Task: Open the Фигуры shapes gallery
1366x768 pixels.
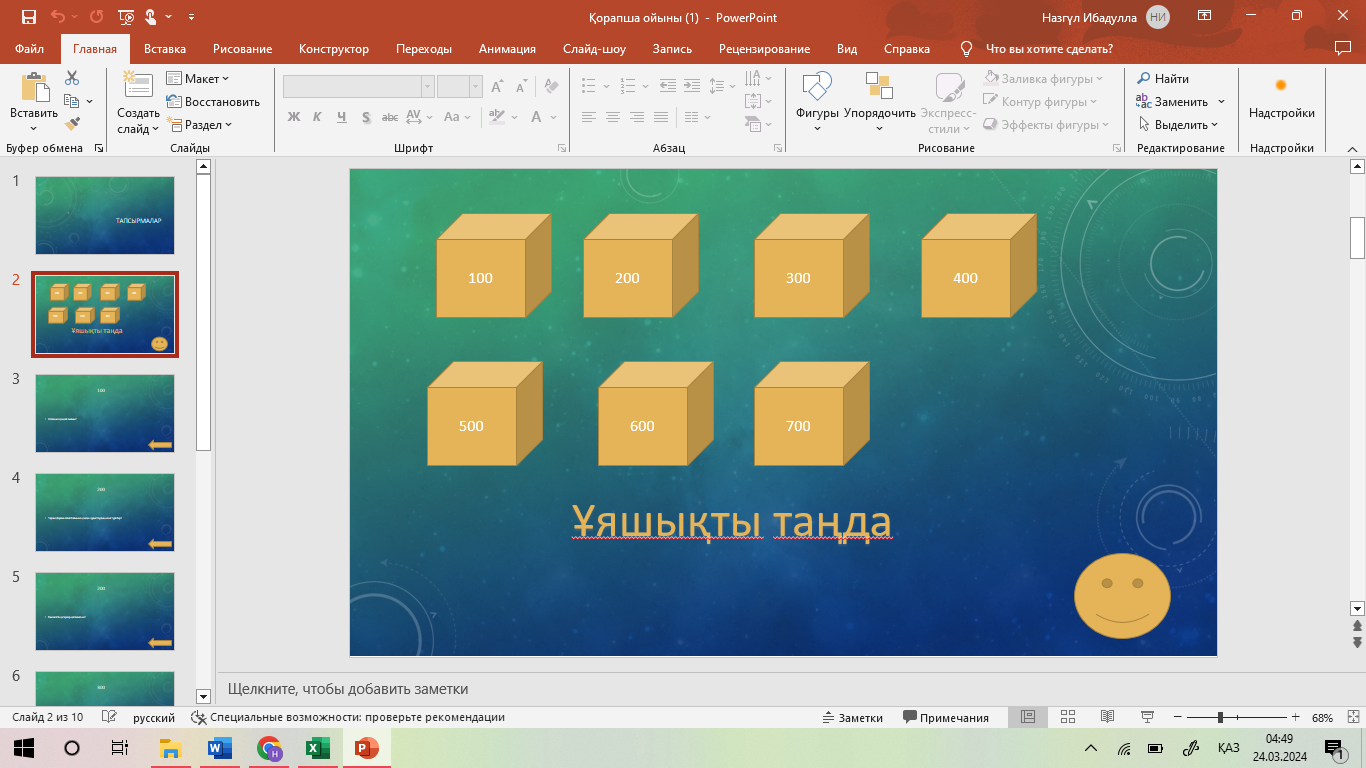Action: pos(817,101)
